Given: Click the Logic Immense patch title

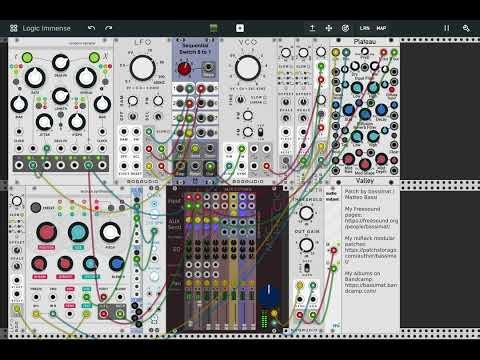Looking at the screenshot, I should (46, 28).
